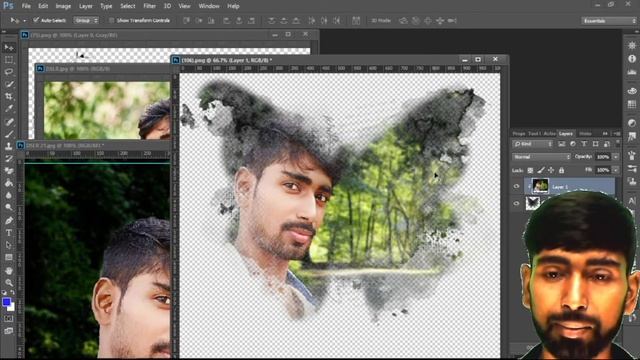
Task: Select the Lasso tool
Action: [9, 72]
